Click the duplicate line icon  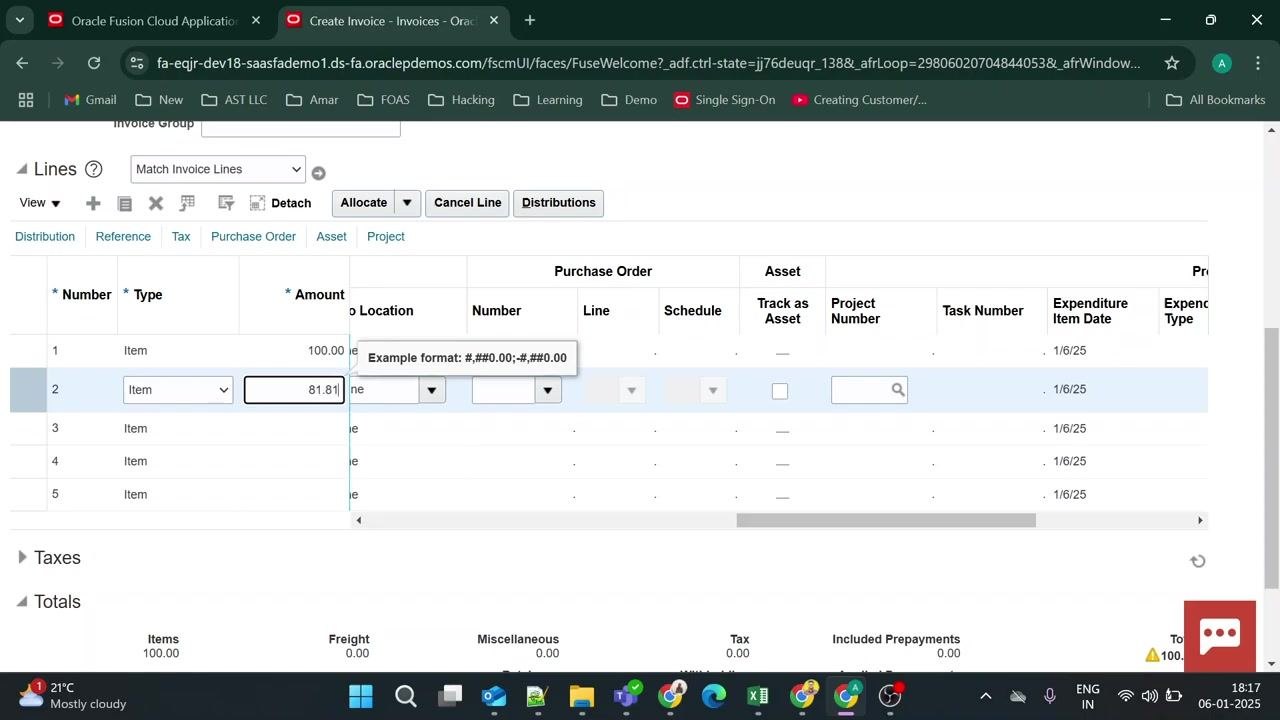tap(125, 203)
